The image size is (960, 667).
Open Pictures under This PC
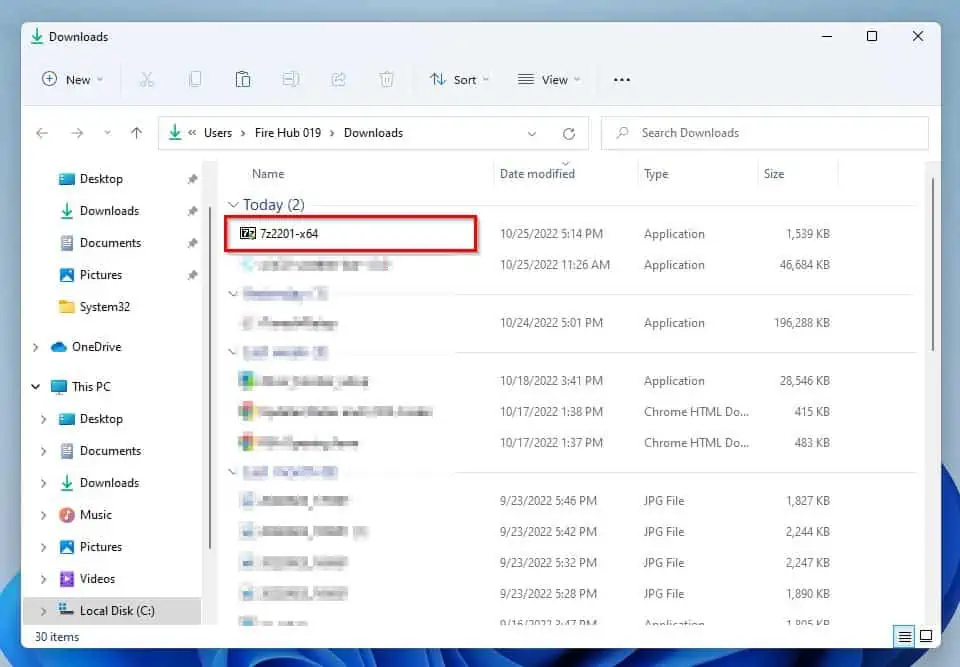click(x=91, y=547)
